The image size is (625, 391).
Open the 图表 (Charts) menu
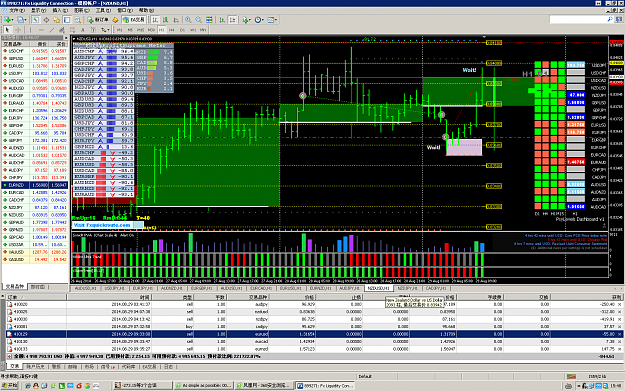pyautogui.click(x=81, y=10)
